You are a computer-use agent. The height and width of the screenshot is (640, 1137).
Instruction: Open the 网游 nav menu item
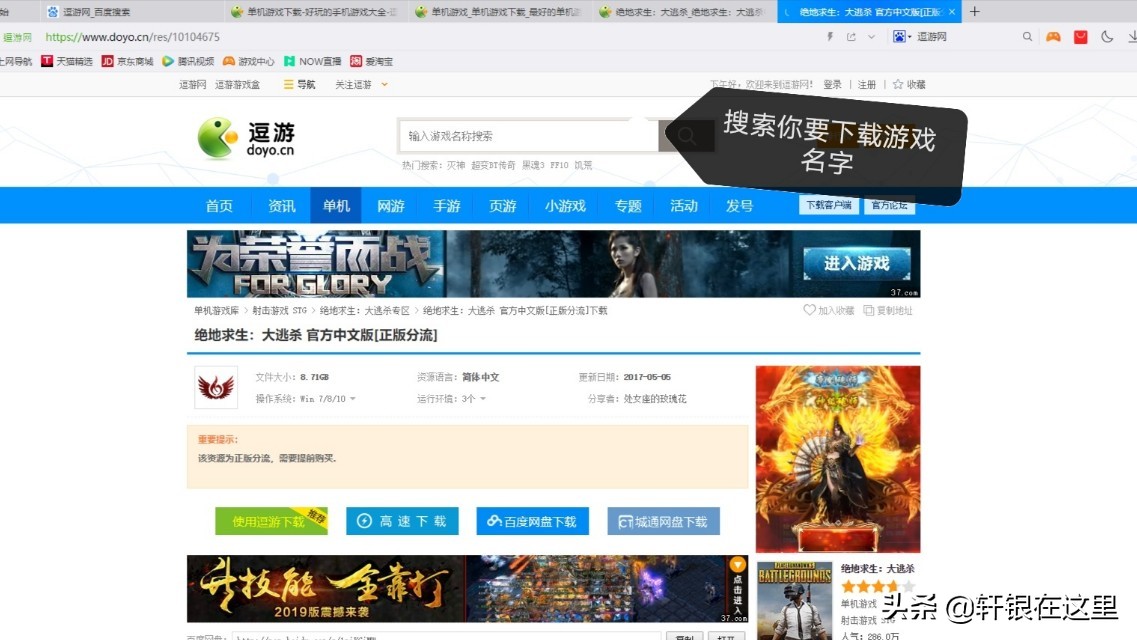click(391, 206)
